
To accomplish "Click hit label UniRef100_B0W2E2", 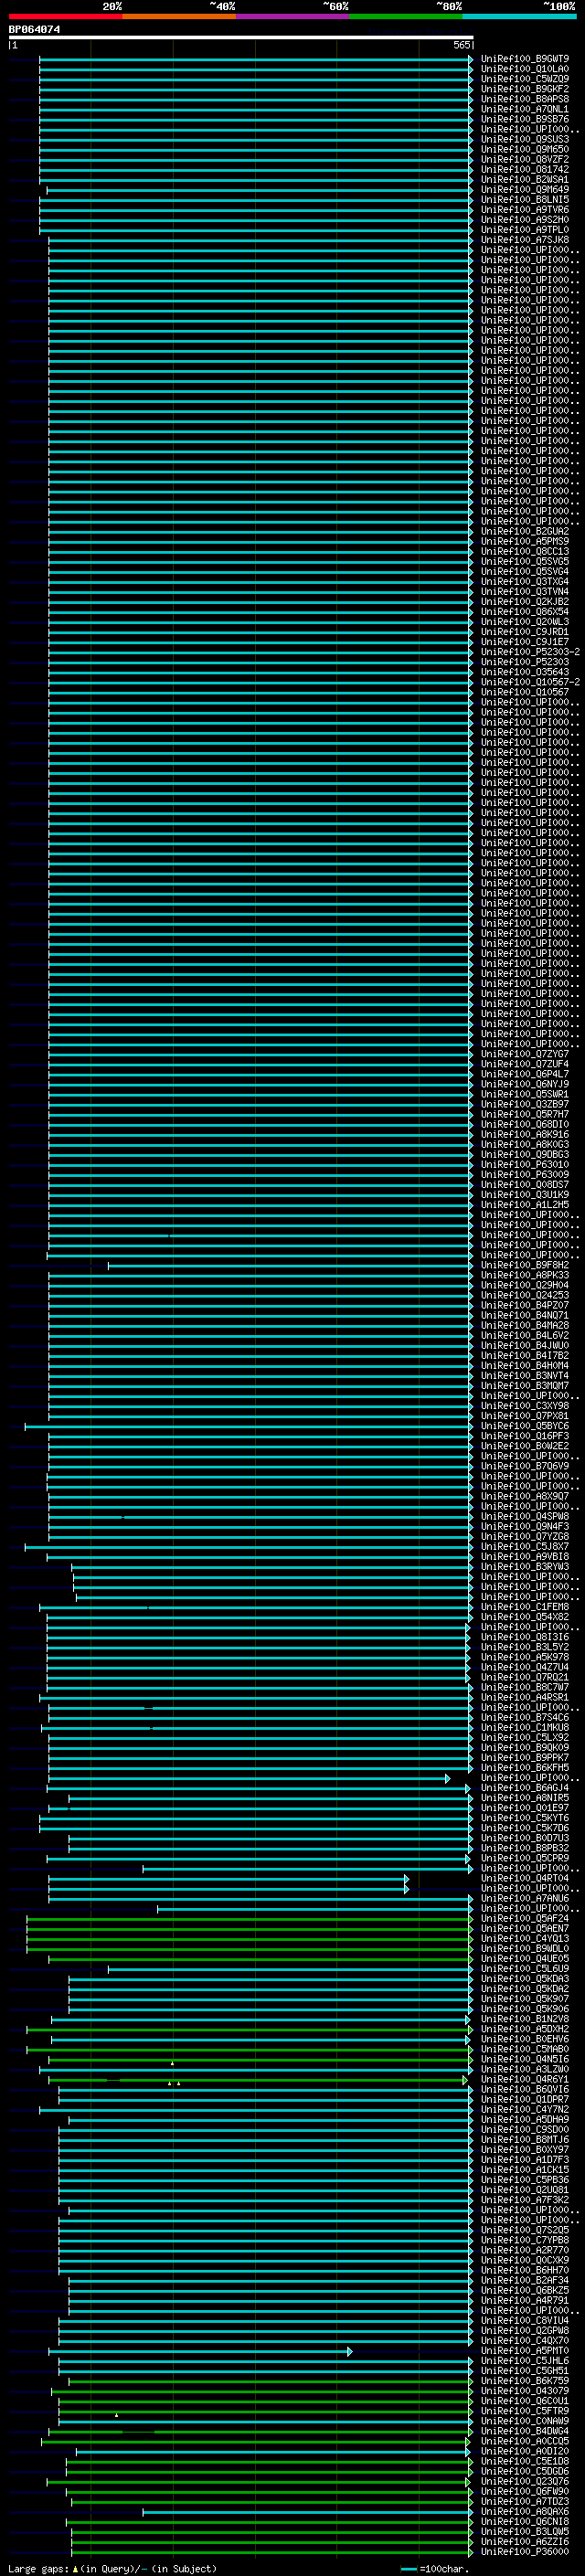I will coord(524,1447).
